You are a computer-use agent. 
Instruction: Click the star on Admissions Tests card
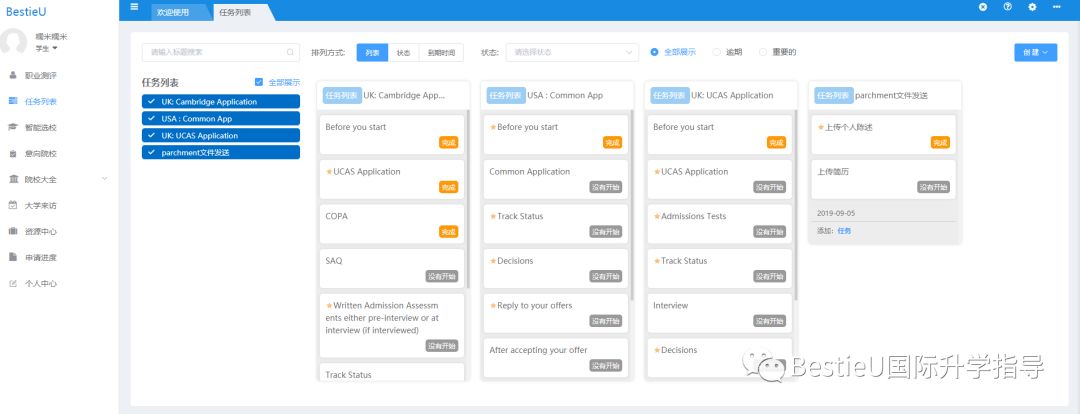pyautogui.click(x=657, y=216)
